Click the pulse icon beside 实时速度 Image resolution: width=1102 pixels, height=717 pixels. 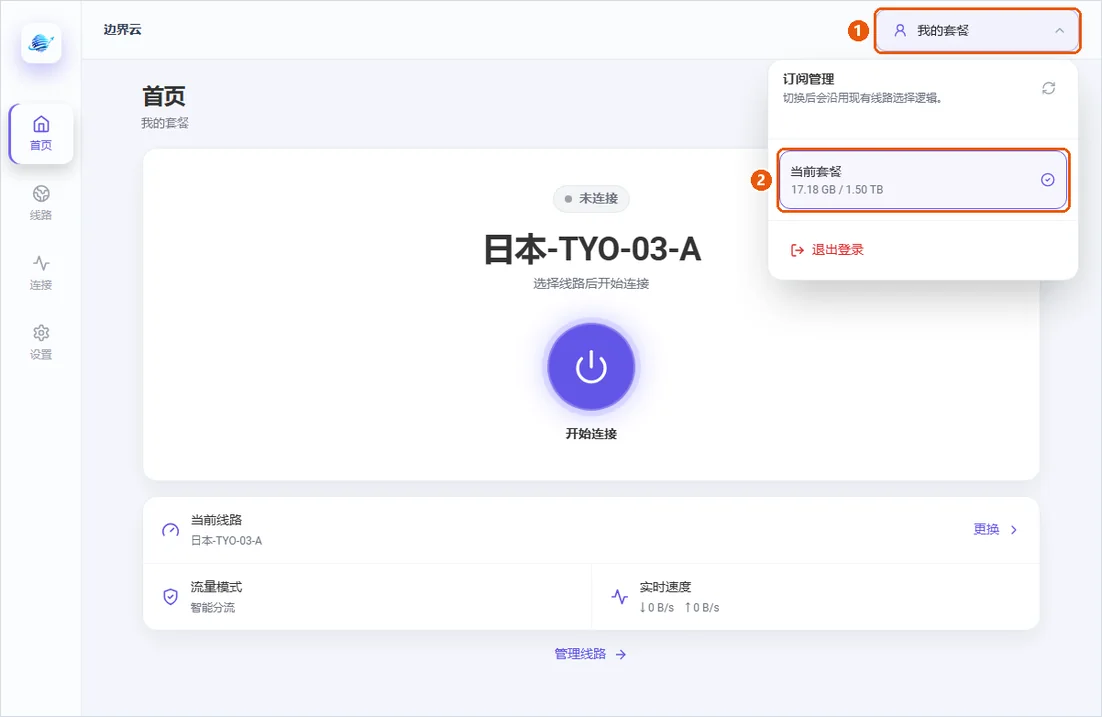(x=619, y=597)
